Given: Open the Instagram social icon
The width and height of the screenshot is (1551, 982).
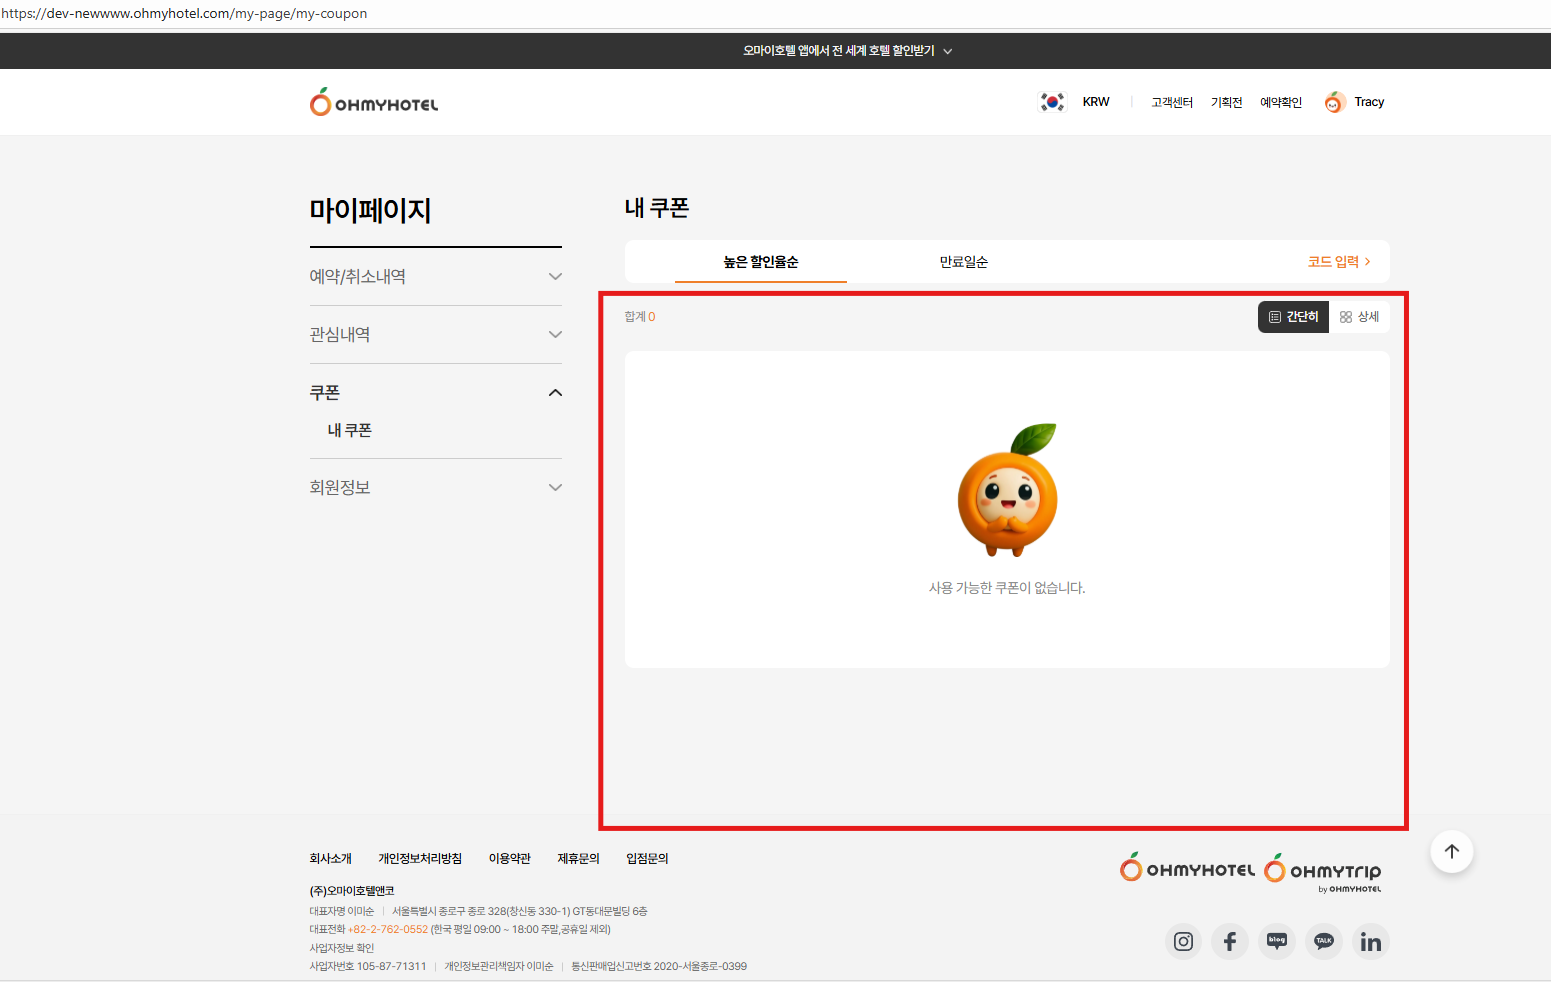Looking at the screenshot, I should tap(1183, 942).
